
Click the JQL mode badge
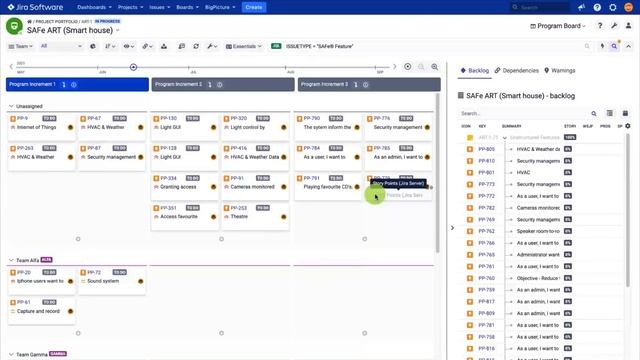point(276,46)
